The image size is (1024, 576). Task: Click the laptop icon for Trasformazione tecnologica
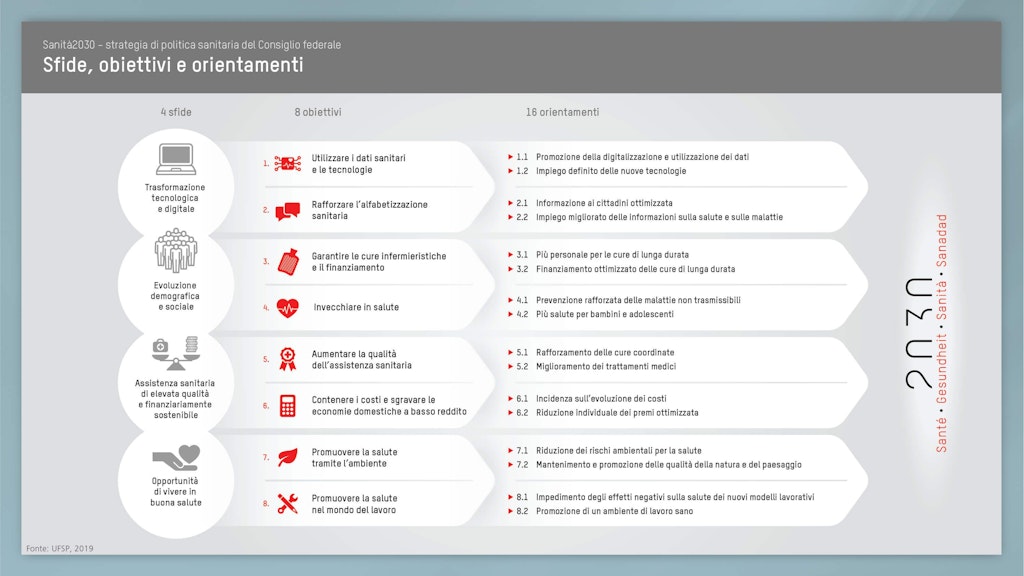tap(176, 159)
